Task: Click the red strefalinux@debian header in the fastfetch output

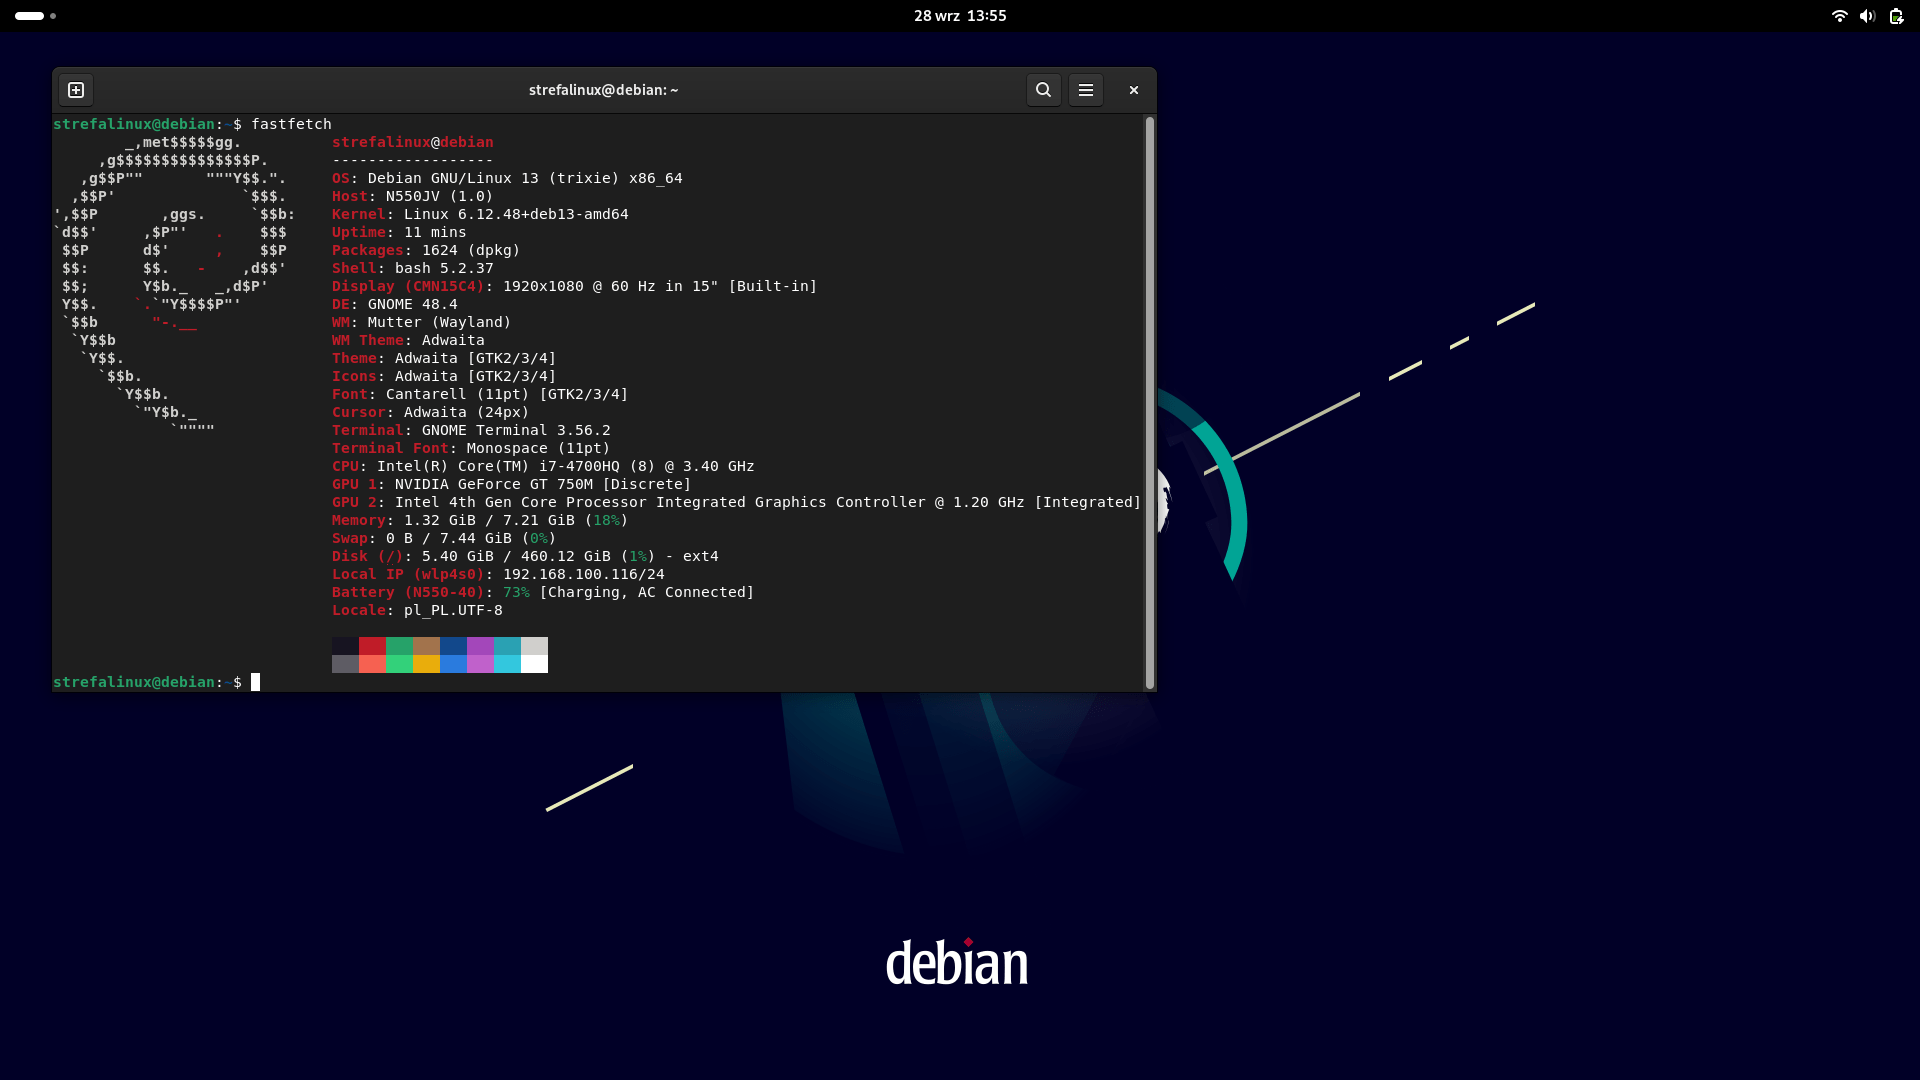Action: (413, 142)
